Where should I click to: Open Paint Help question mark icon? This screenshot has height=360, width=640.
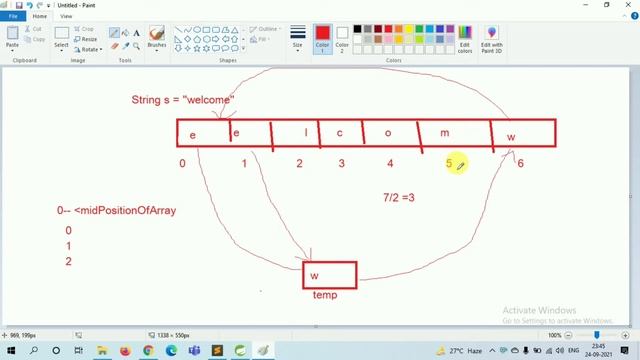click(x=635, y=16)
